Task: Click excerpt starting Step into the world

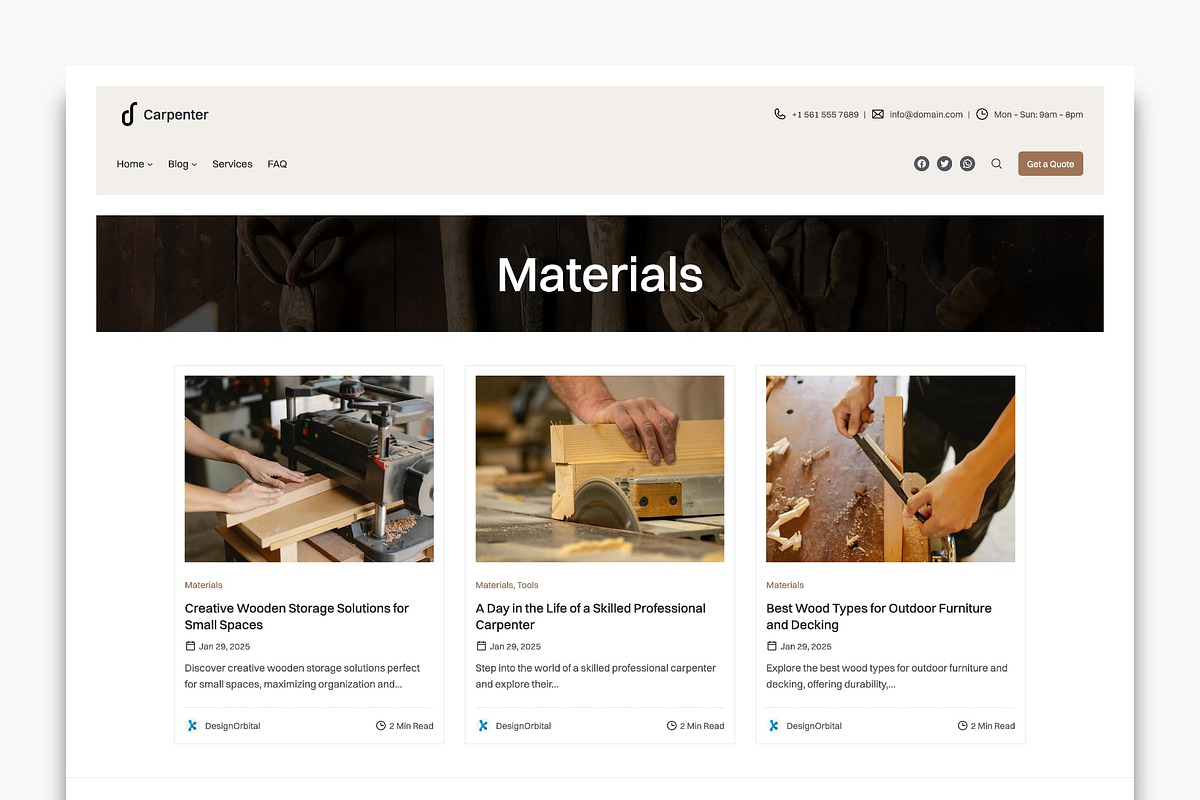Action: 596,676
